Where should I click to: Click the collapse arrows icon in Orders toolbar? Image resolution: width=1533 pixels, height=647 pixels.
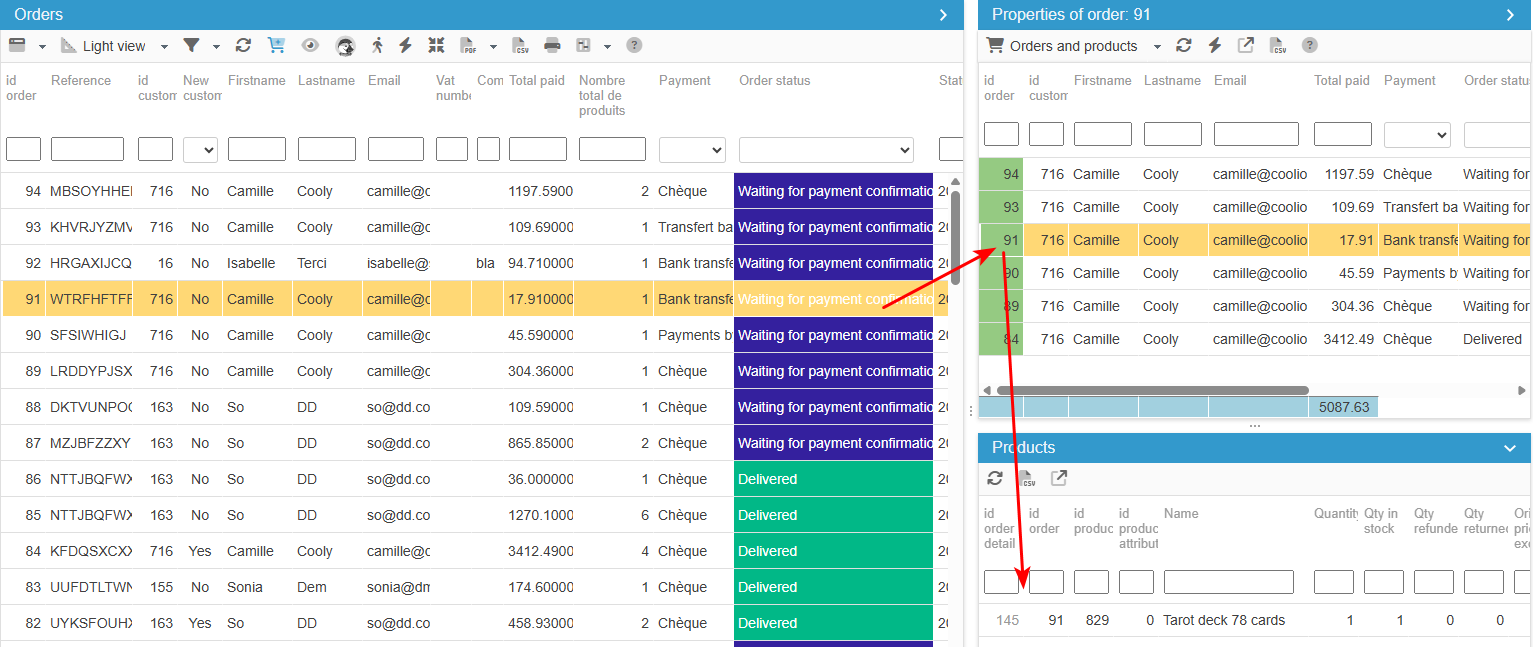coord(436,45)
